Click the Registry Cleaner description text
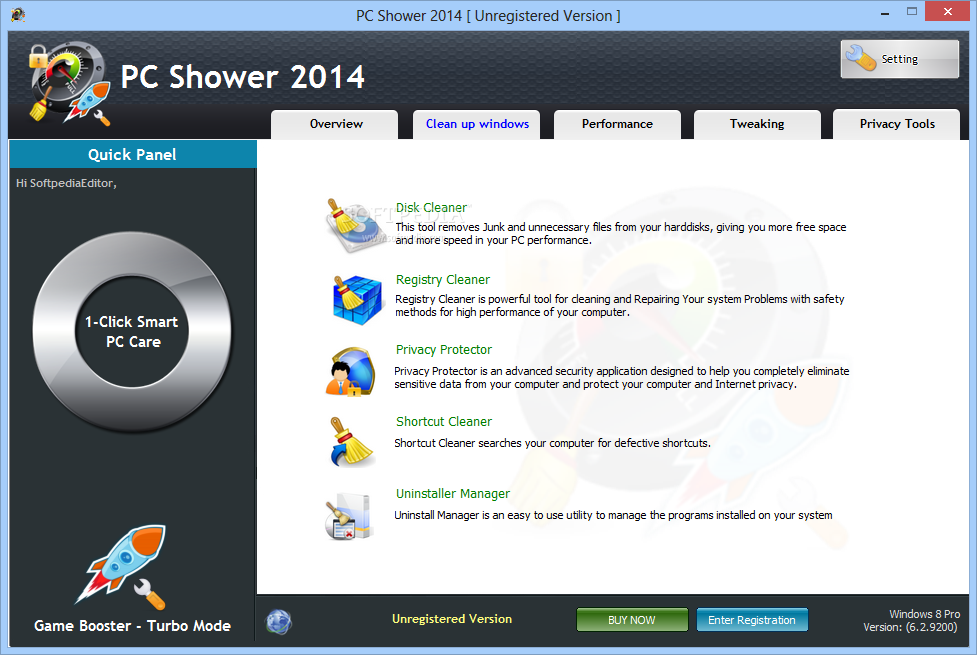 point(619,305)
